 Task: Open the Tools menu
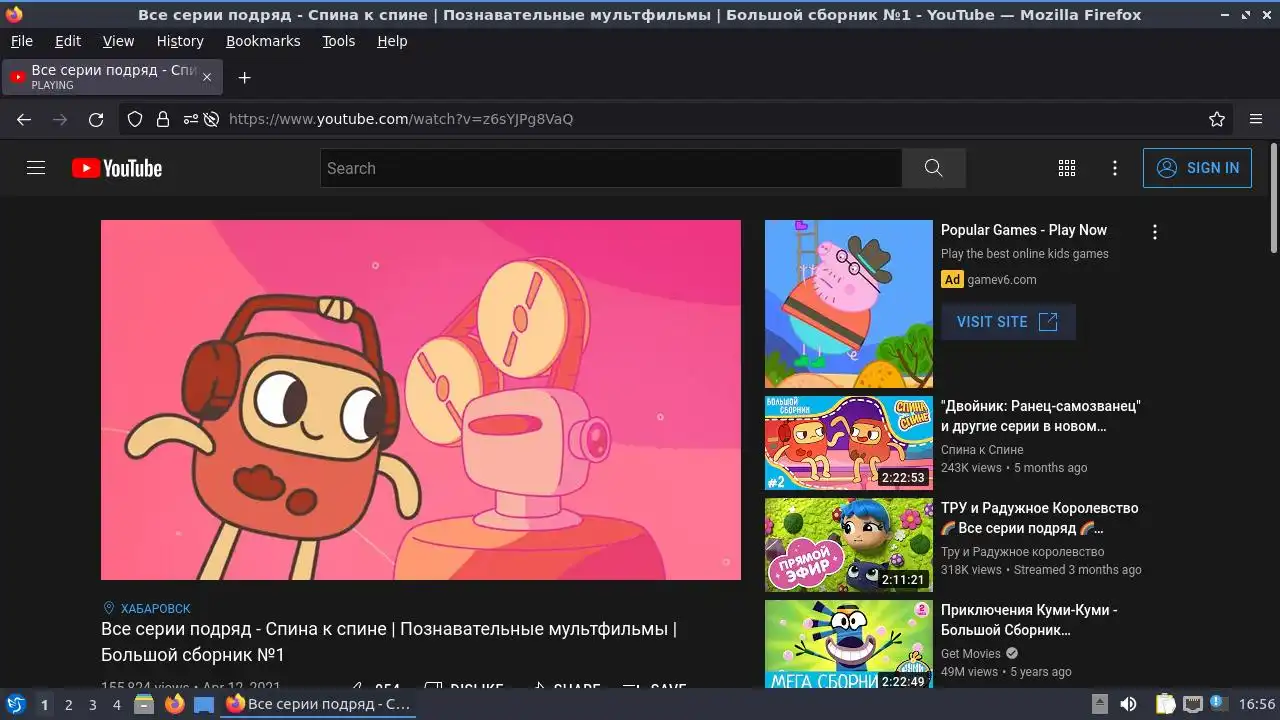point(338,41)
